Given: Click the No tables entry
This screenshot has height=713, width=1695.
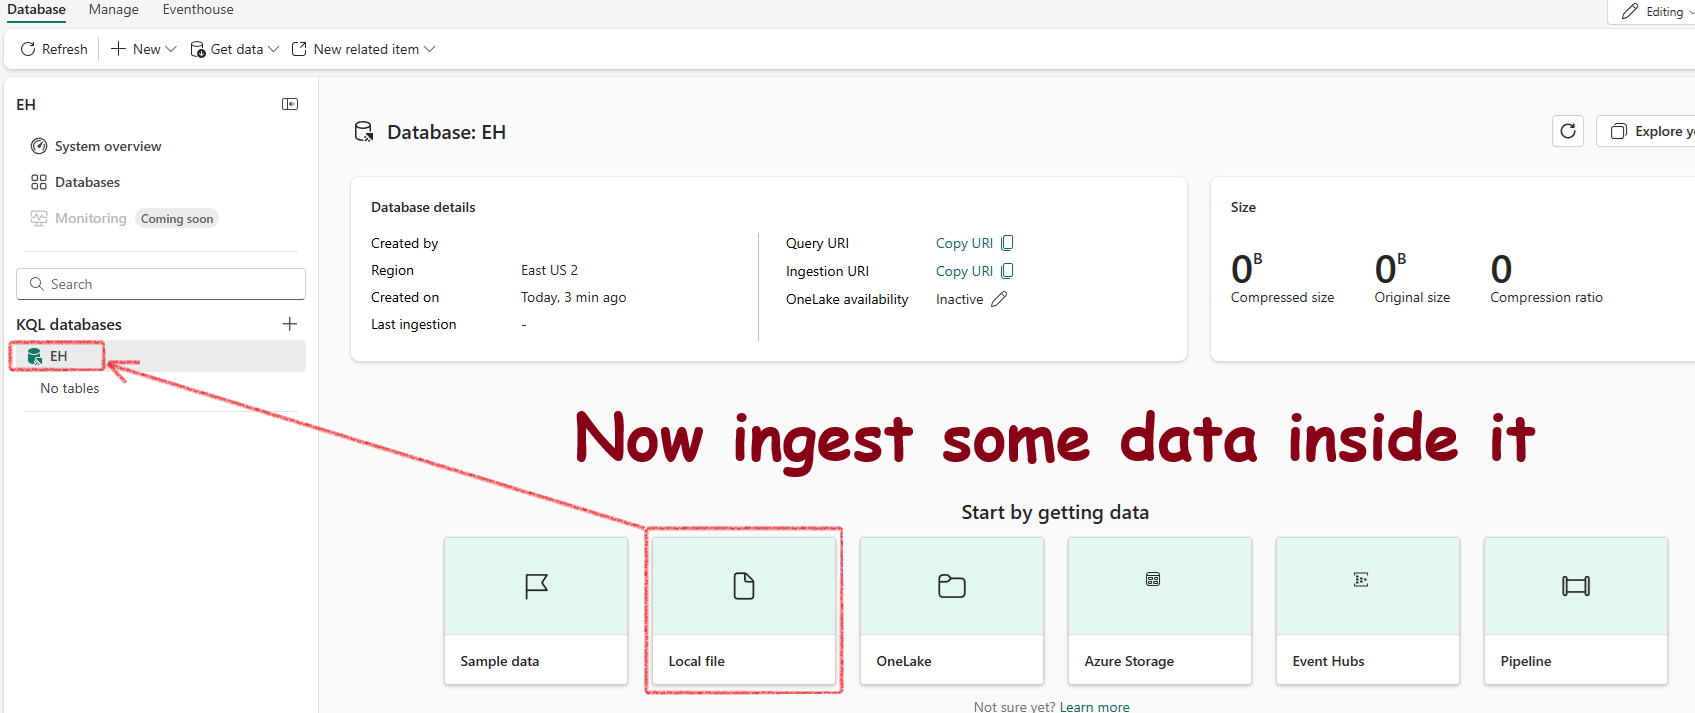Looking at the screenshot, I should (70, 388).
